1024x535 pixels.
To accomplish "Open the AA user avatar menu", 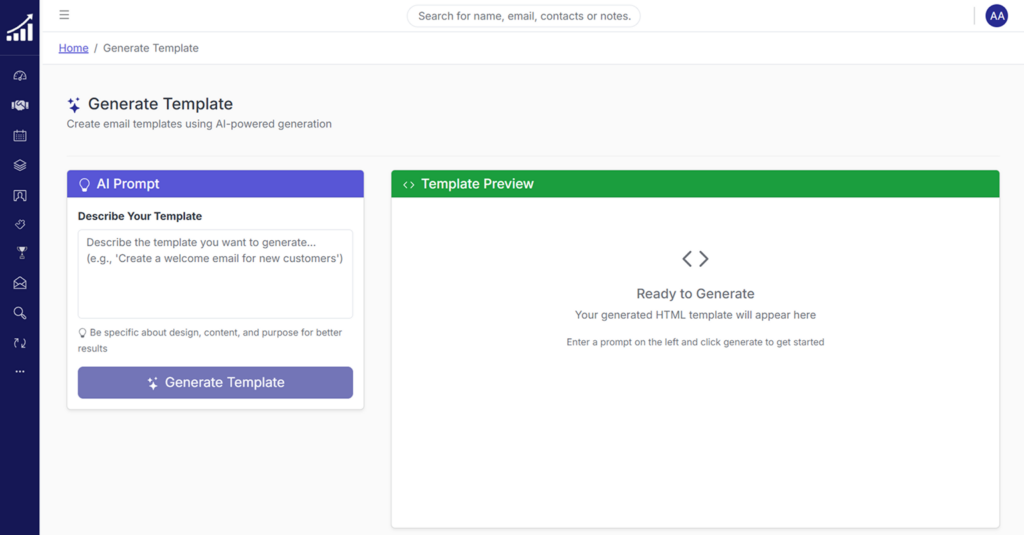I will click(x=996, y=16).
